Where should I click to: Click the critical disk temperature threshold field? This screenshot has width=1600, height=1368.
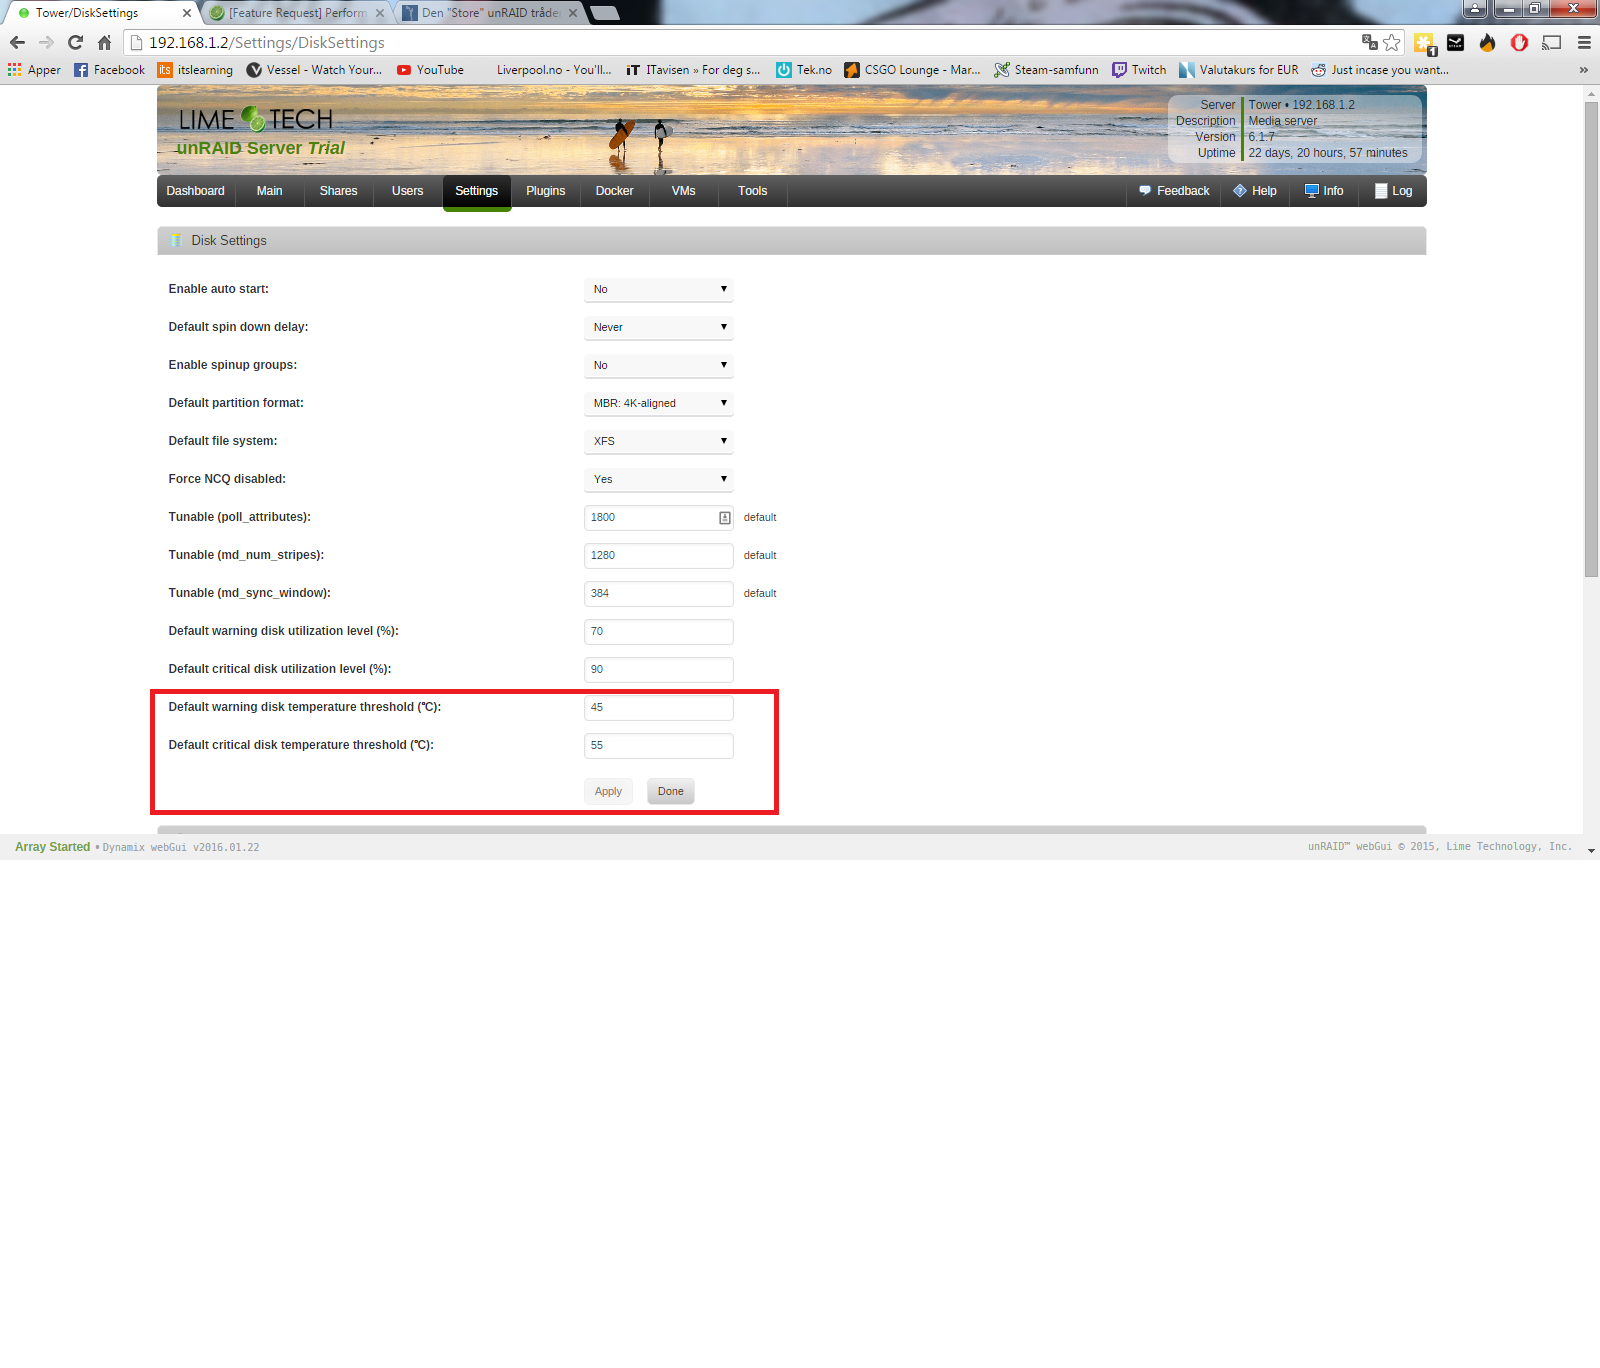pyautogui.click(x=658, y=746)
